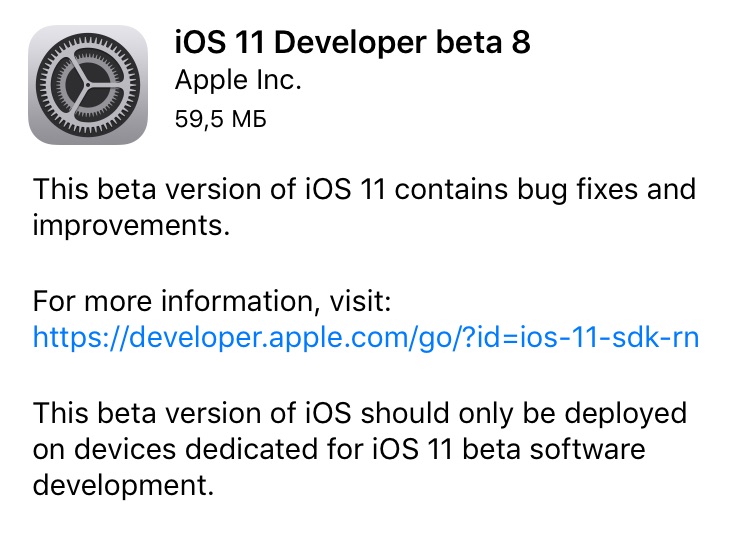Click the 'on devices dedicated for iOS 11' line
Image resolution: width=750 pixels, height=544 pixels.
[x=243, y=450]
